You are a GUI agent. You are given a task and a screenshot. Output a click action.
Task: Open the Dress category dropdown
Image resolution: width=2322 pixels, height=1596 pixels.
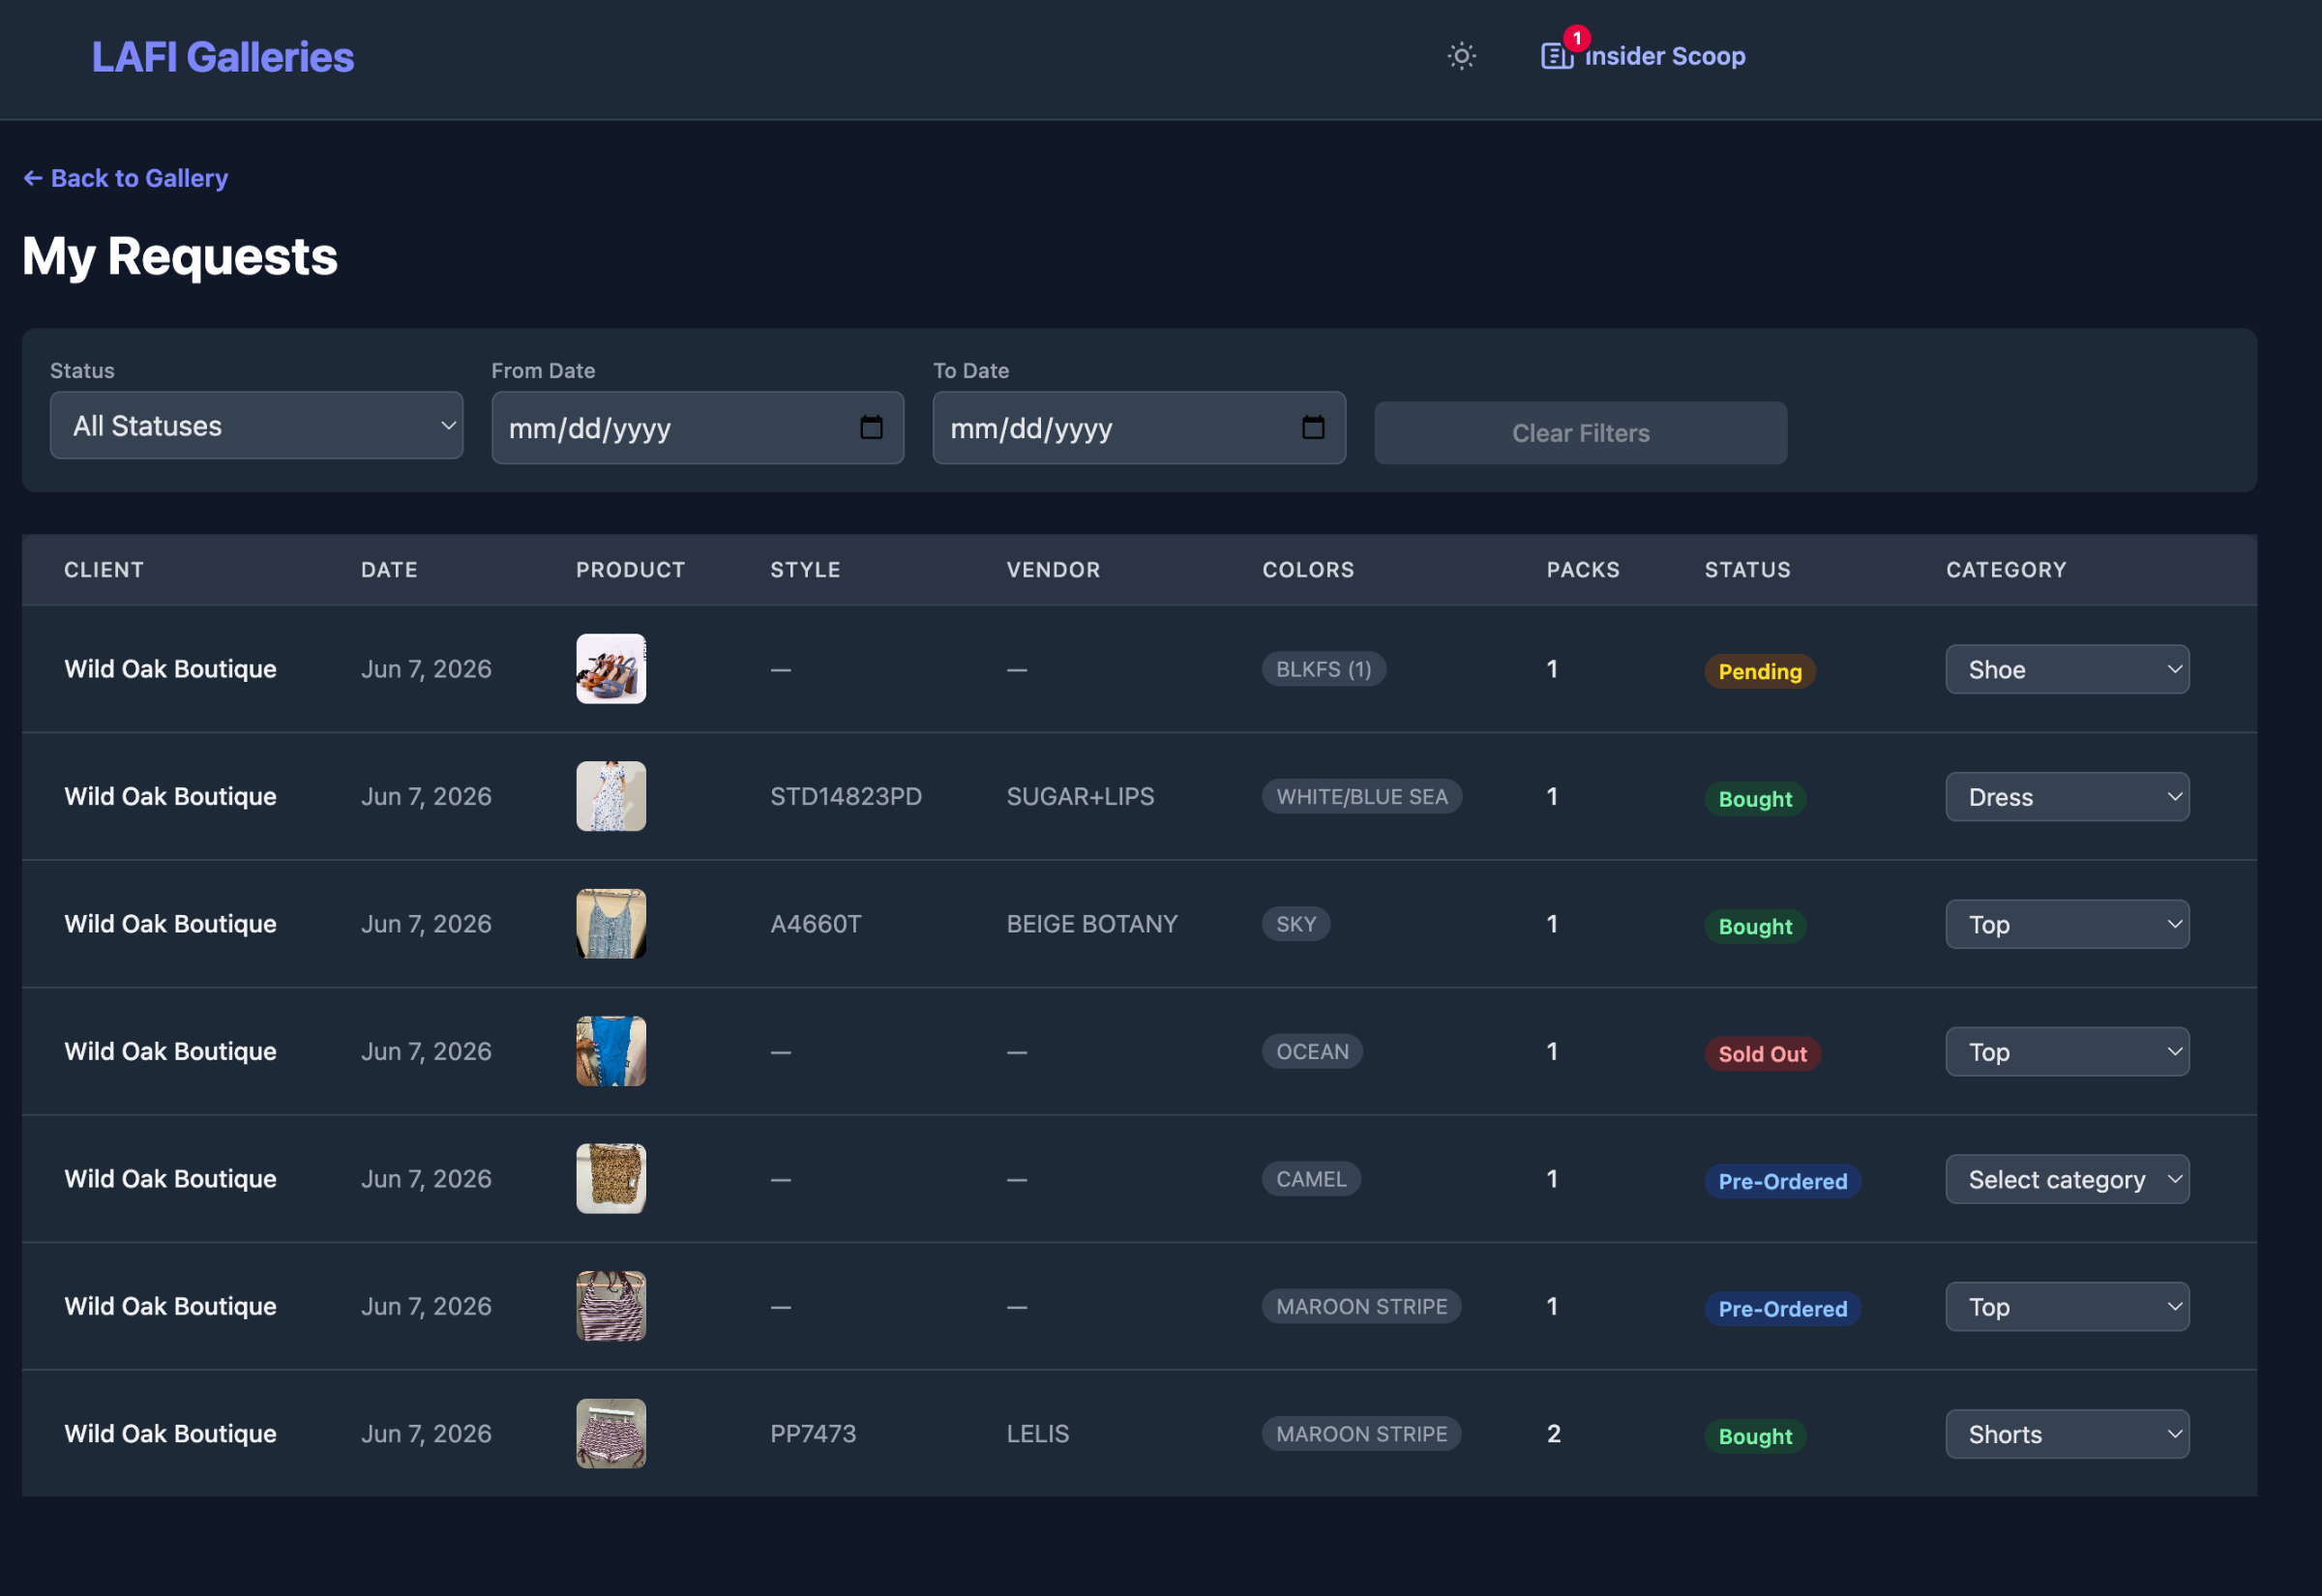point(2067,797)
